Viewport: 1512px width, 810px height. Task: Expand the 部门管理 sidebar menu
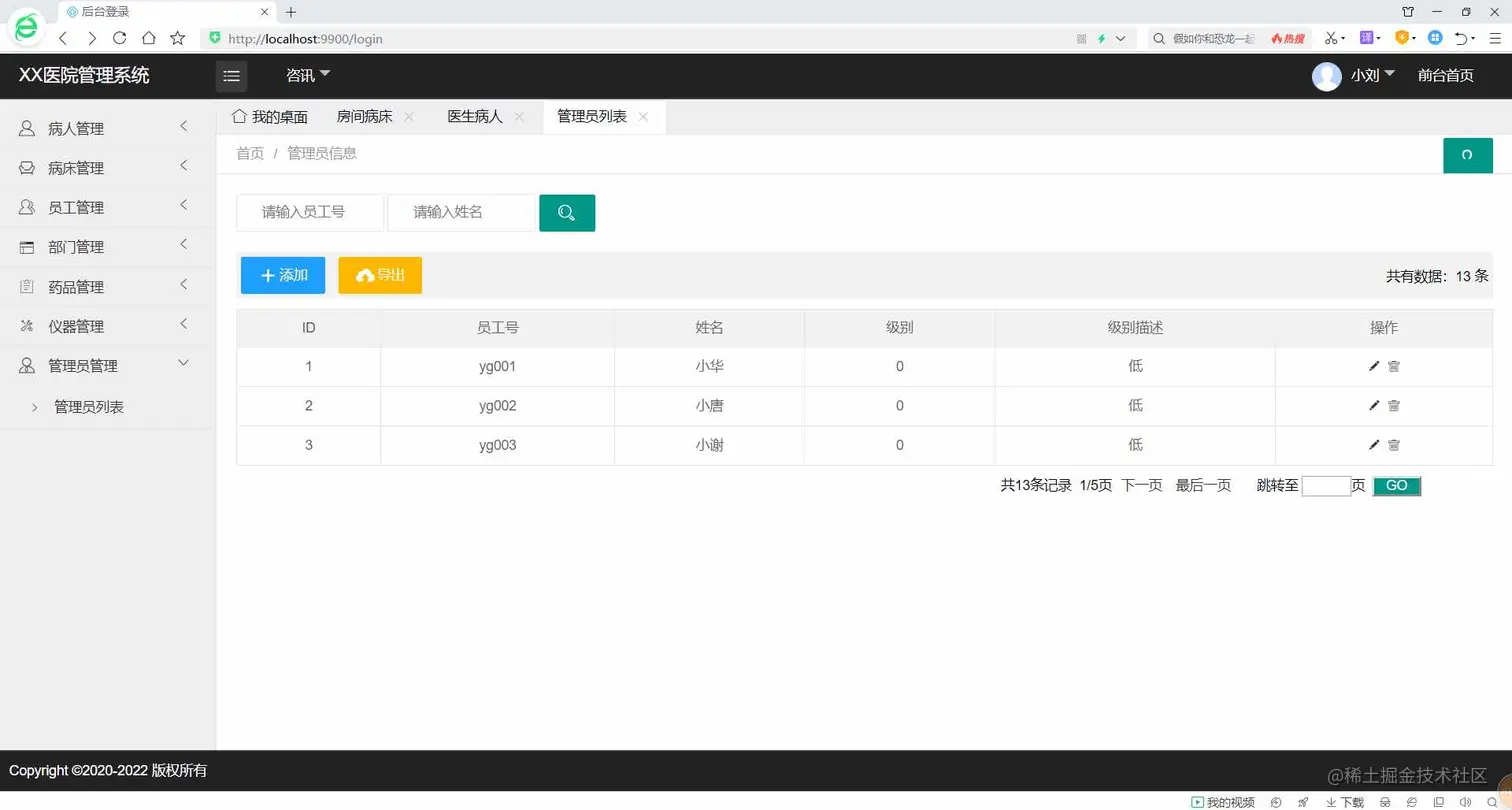(108, 246)
